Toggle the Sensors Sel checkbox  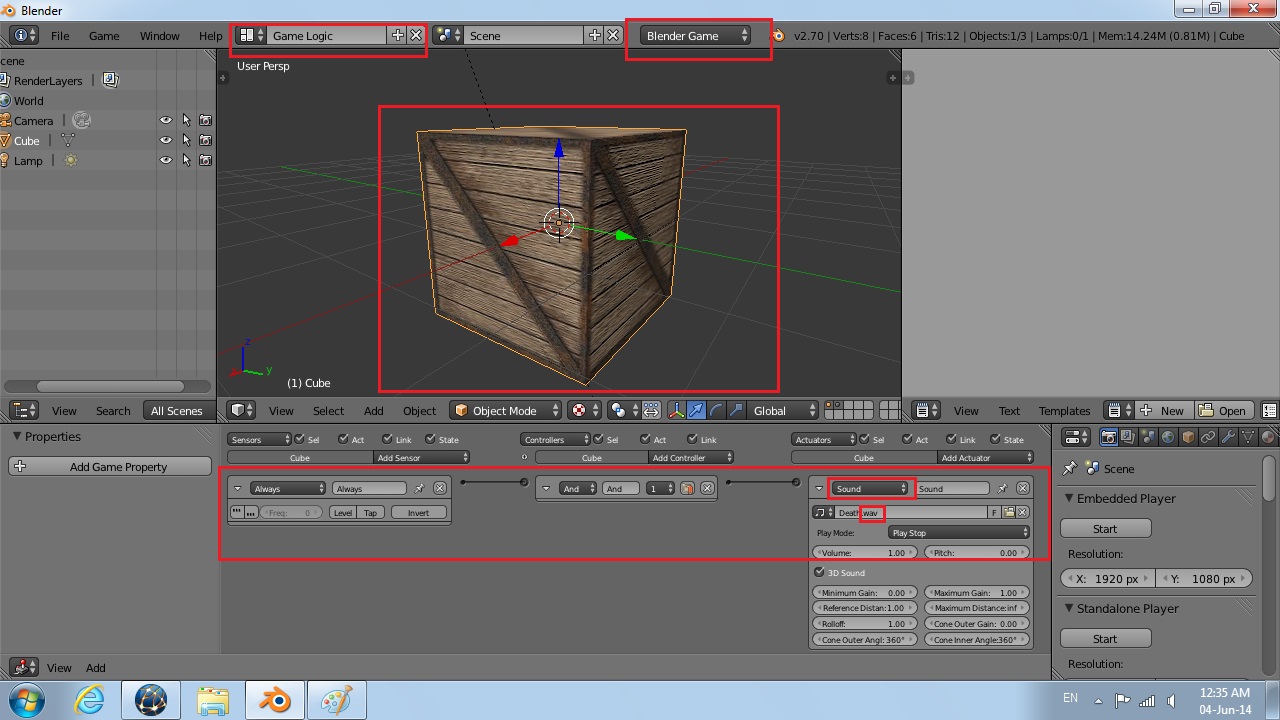[301, 439]
